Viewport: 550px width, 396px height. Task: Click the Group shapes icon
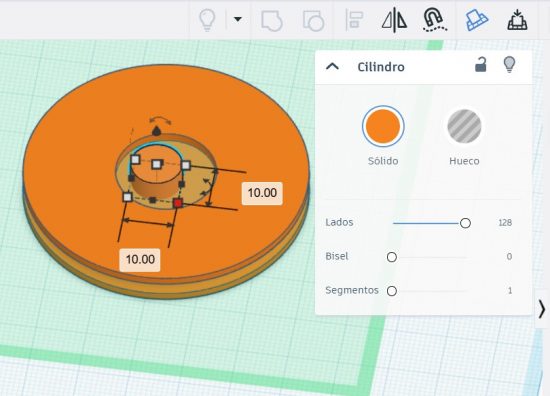click(x=272, y=21)
